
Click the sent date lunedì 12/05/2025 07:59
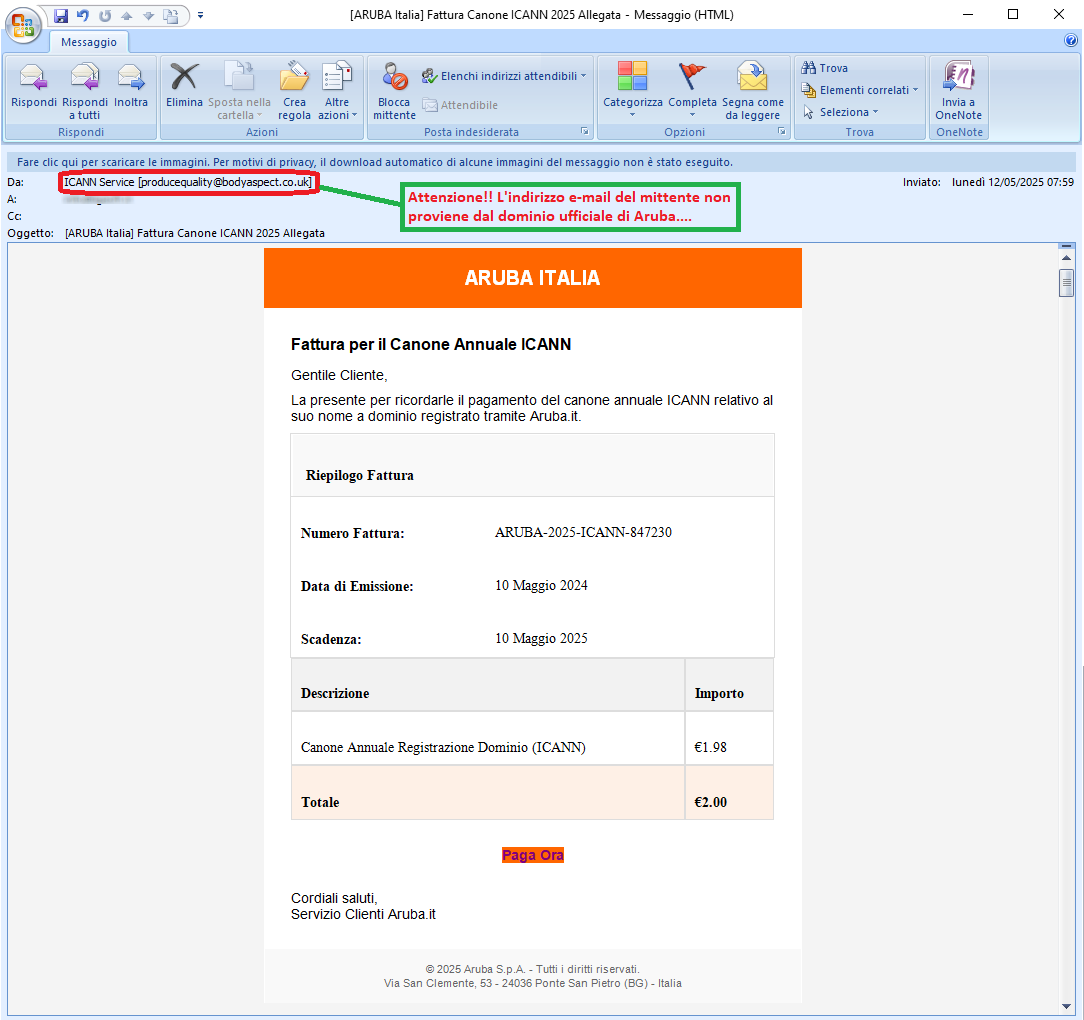1013,182
